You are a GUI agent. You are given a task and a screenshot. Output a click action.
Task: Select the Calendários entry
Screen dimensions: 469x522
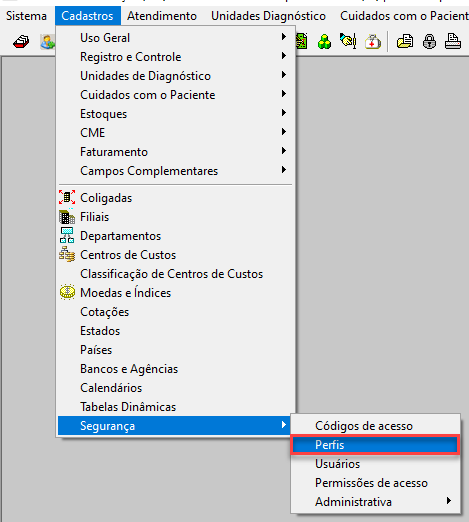175,388
